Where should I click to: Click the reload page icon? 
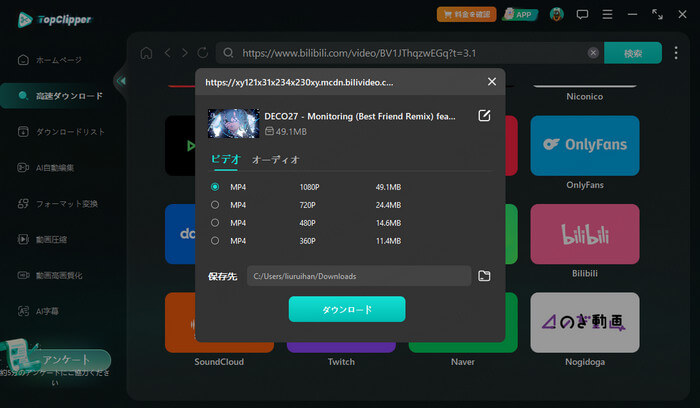tap(203, 53)
